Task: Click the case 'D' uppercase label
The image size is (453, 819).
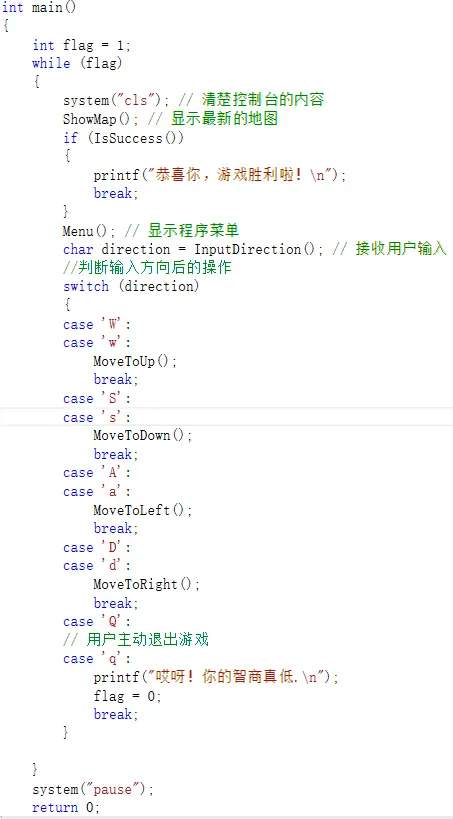Action: click(97, 547)
